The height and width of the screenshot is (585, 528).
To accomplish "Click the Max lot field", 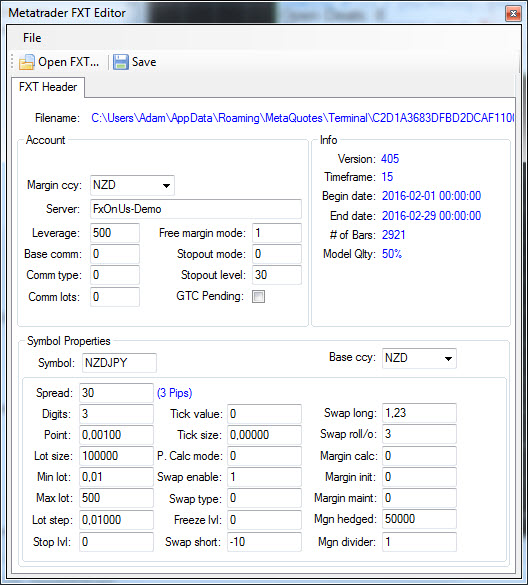I will click(x=116, y=498).
